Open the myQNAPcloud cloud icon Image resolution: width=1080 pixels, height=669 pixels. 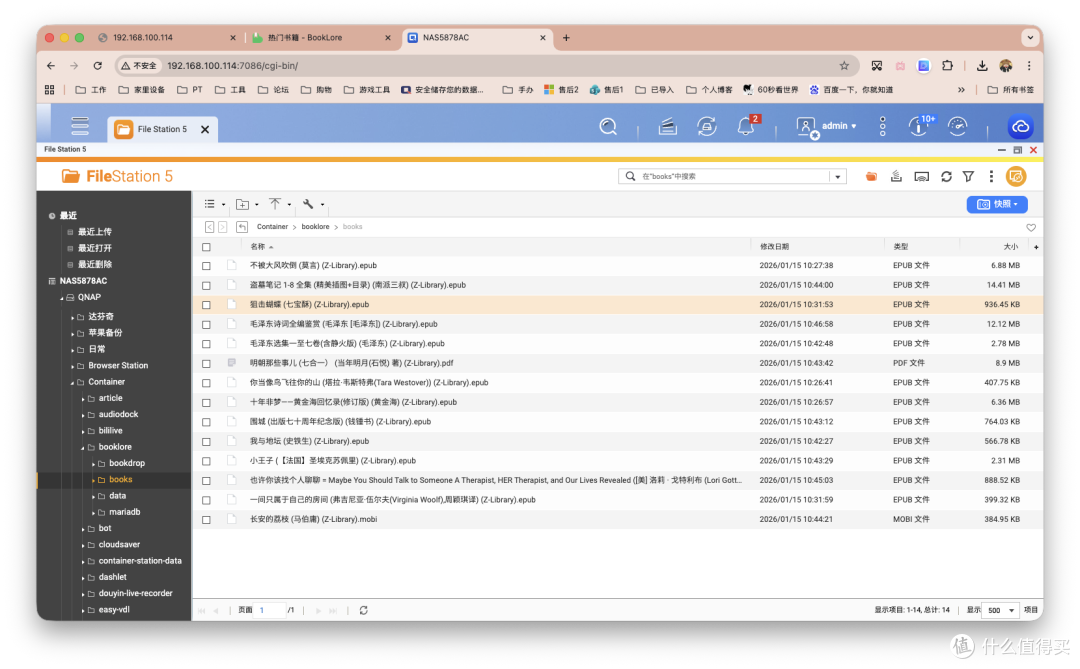[1020, 127]
